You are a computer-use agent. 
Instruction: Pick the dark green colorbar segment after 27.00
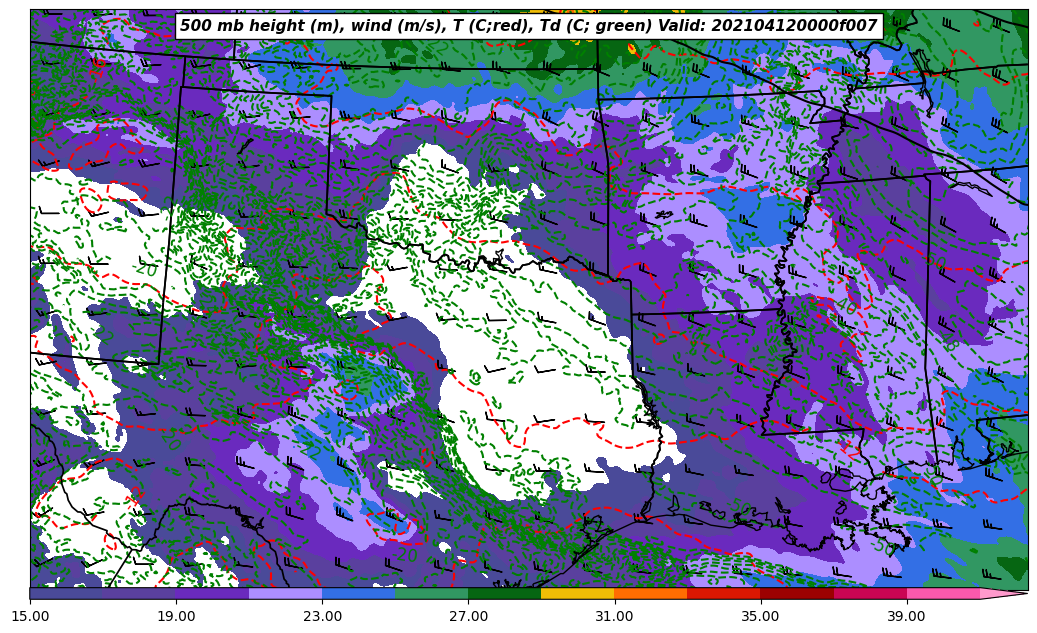point(504,593)
